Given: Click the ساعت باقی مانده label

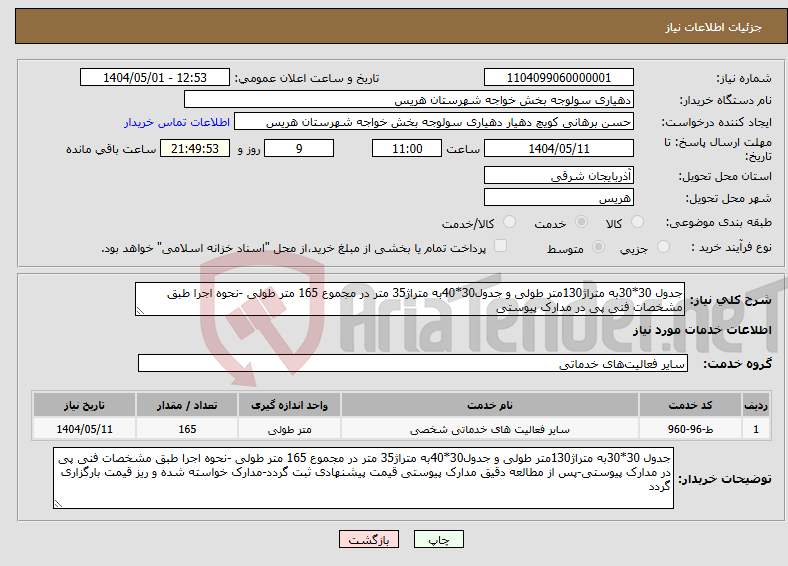Looking at the screenshot, I should click(111, 149).
